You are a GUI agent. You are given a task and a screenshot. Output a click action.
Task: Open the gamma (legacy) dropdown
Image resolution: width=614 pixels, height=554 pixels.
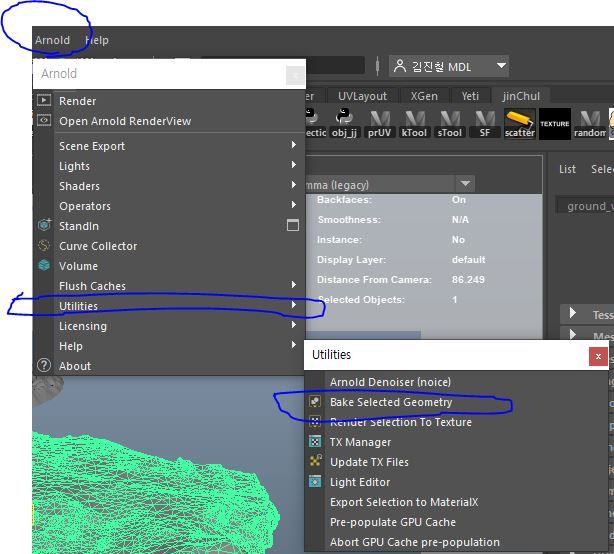click(465, 184)
